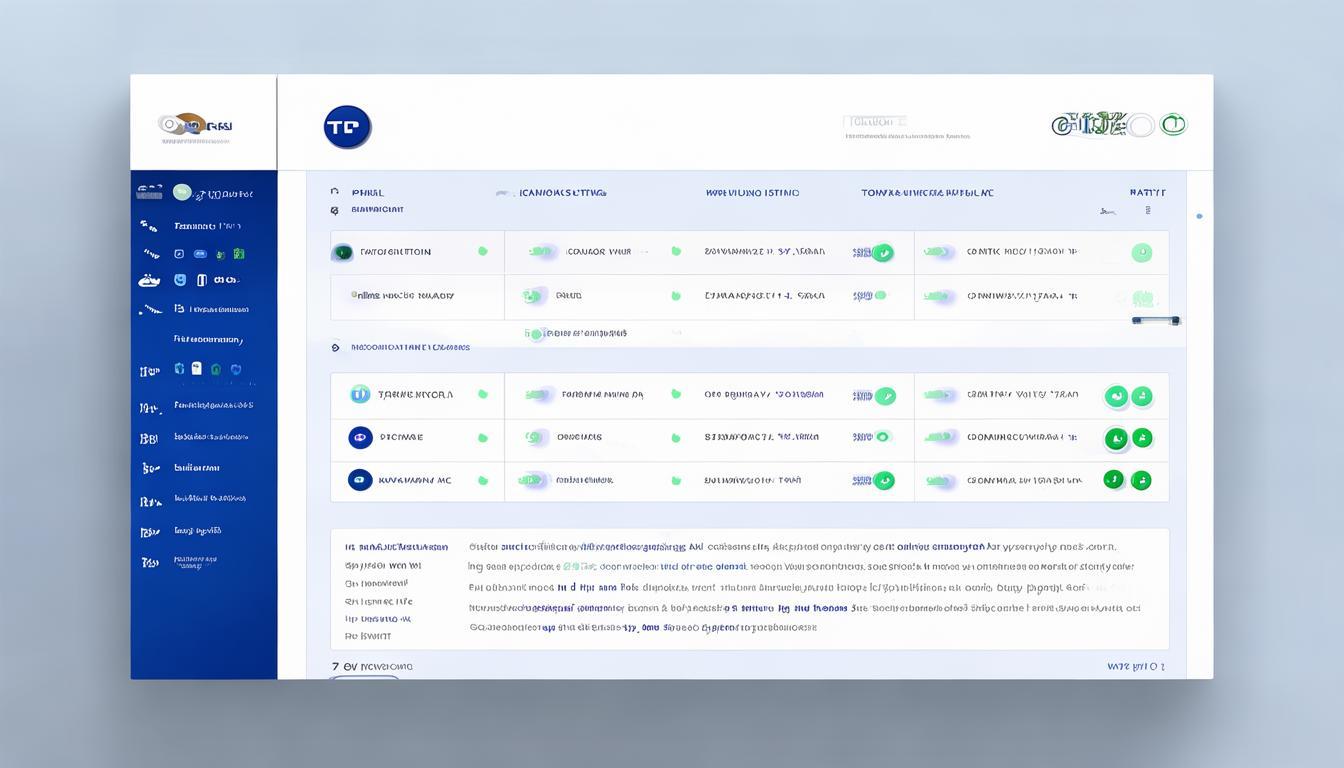Click the green round icon at header's far right
This screenshot has height=768, width=1344.
pos(1173,125)
